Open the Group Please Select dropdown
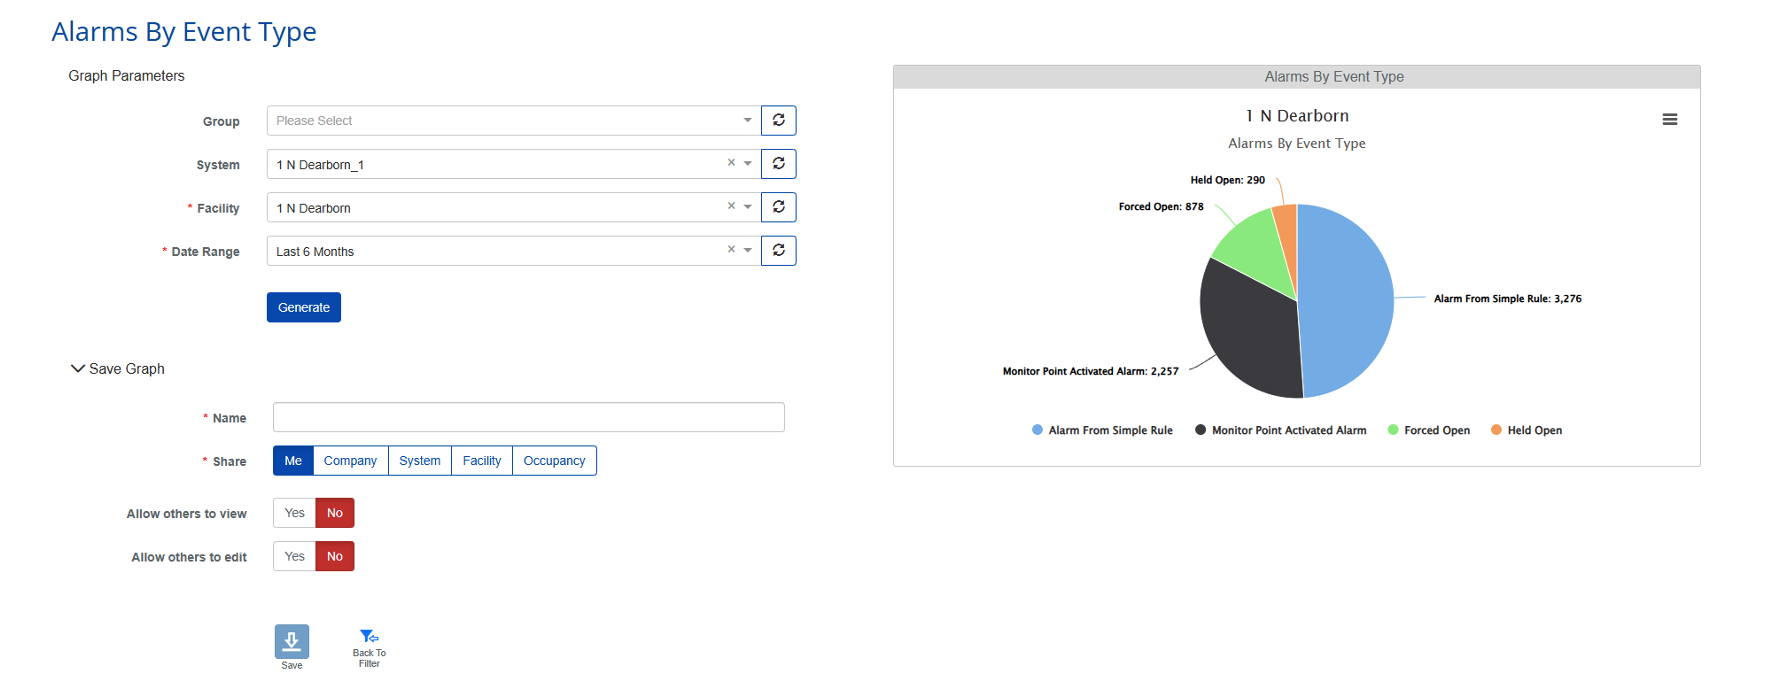This screenshot has height=696, width=1774. 510,121
